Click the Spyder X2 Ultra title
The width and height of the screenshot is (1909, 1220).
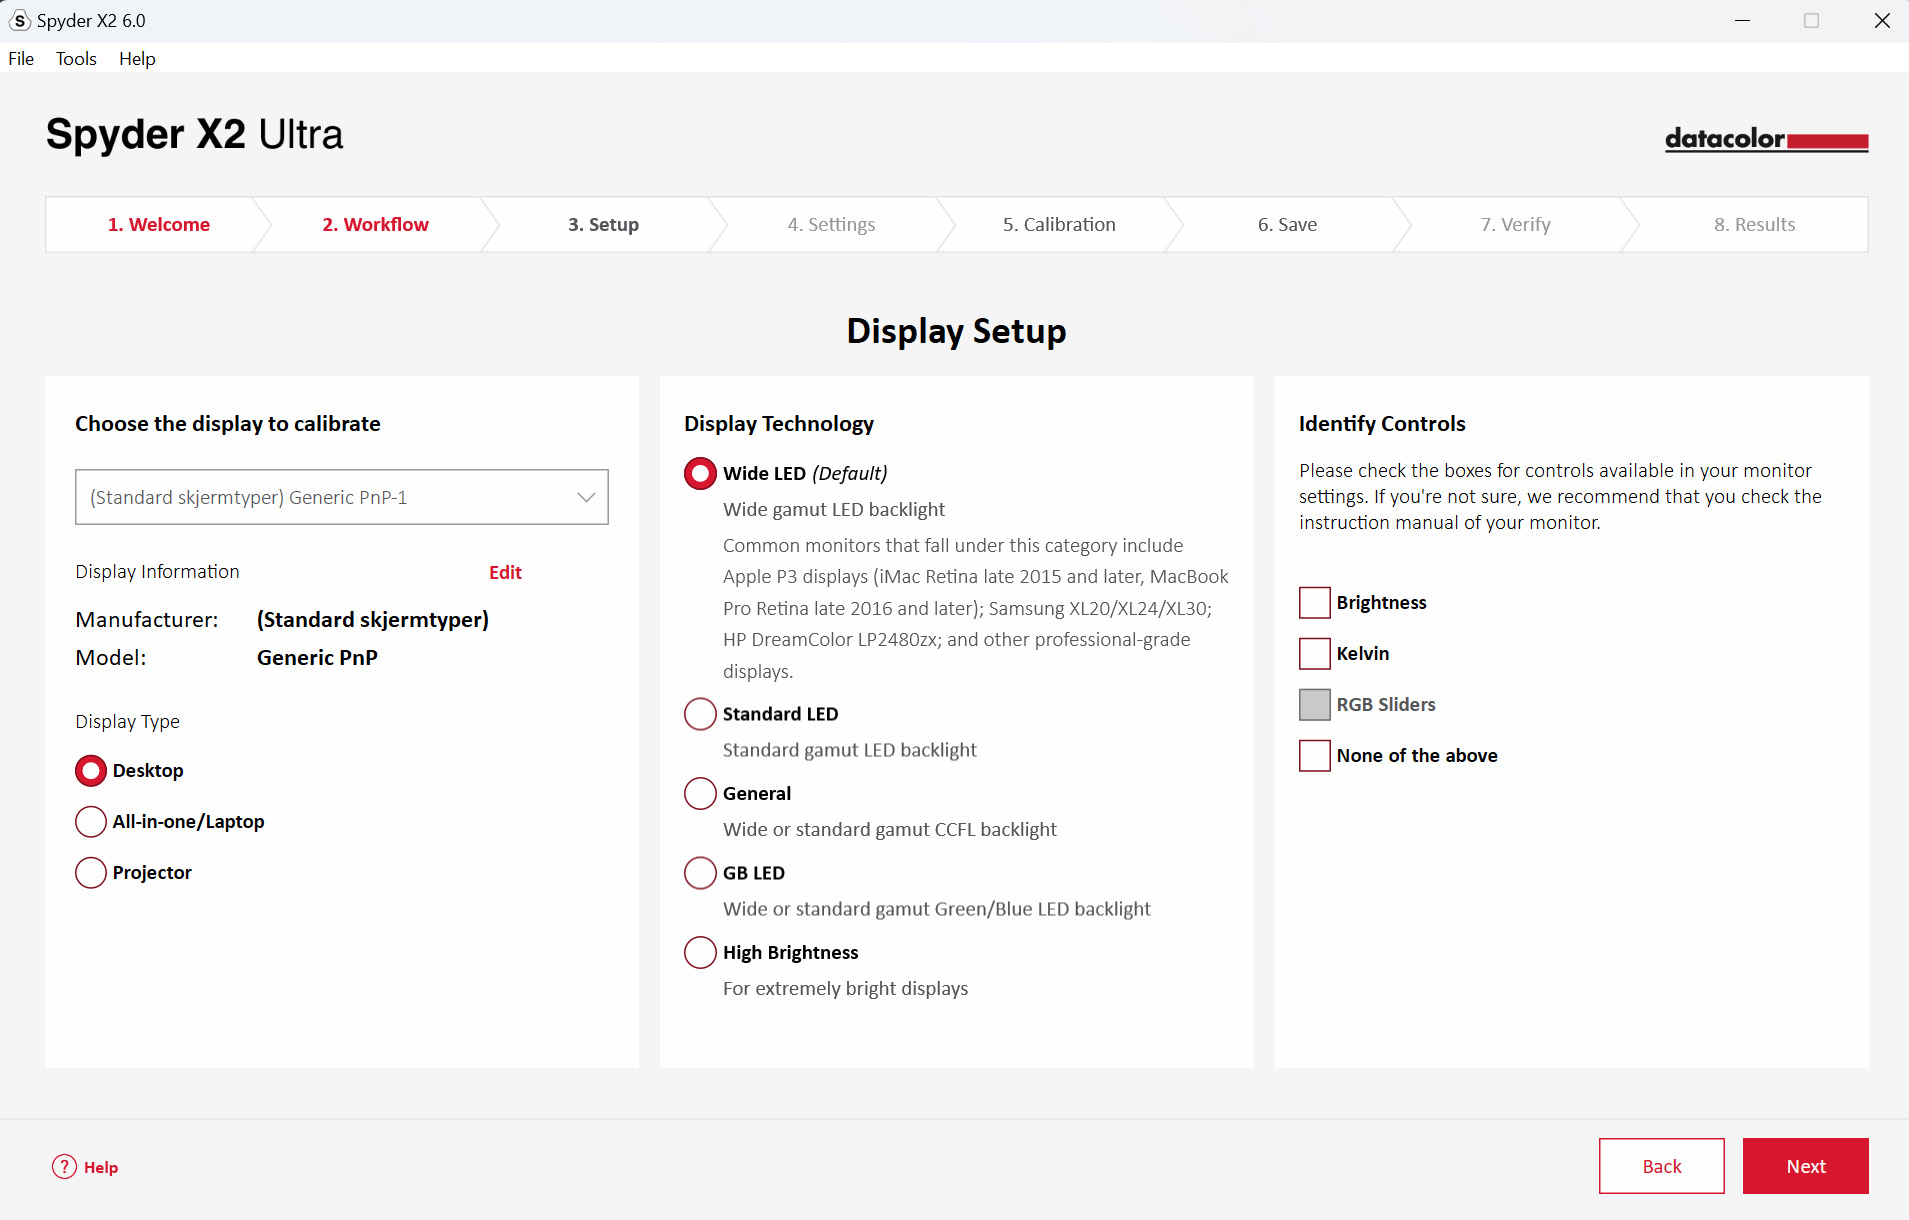[x=195, y=134]
